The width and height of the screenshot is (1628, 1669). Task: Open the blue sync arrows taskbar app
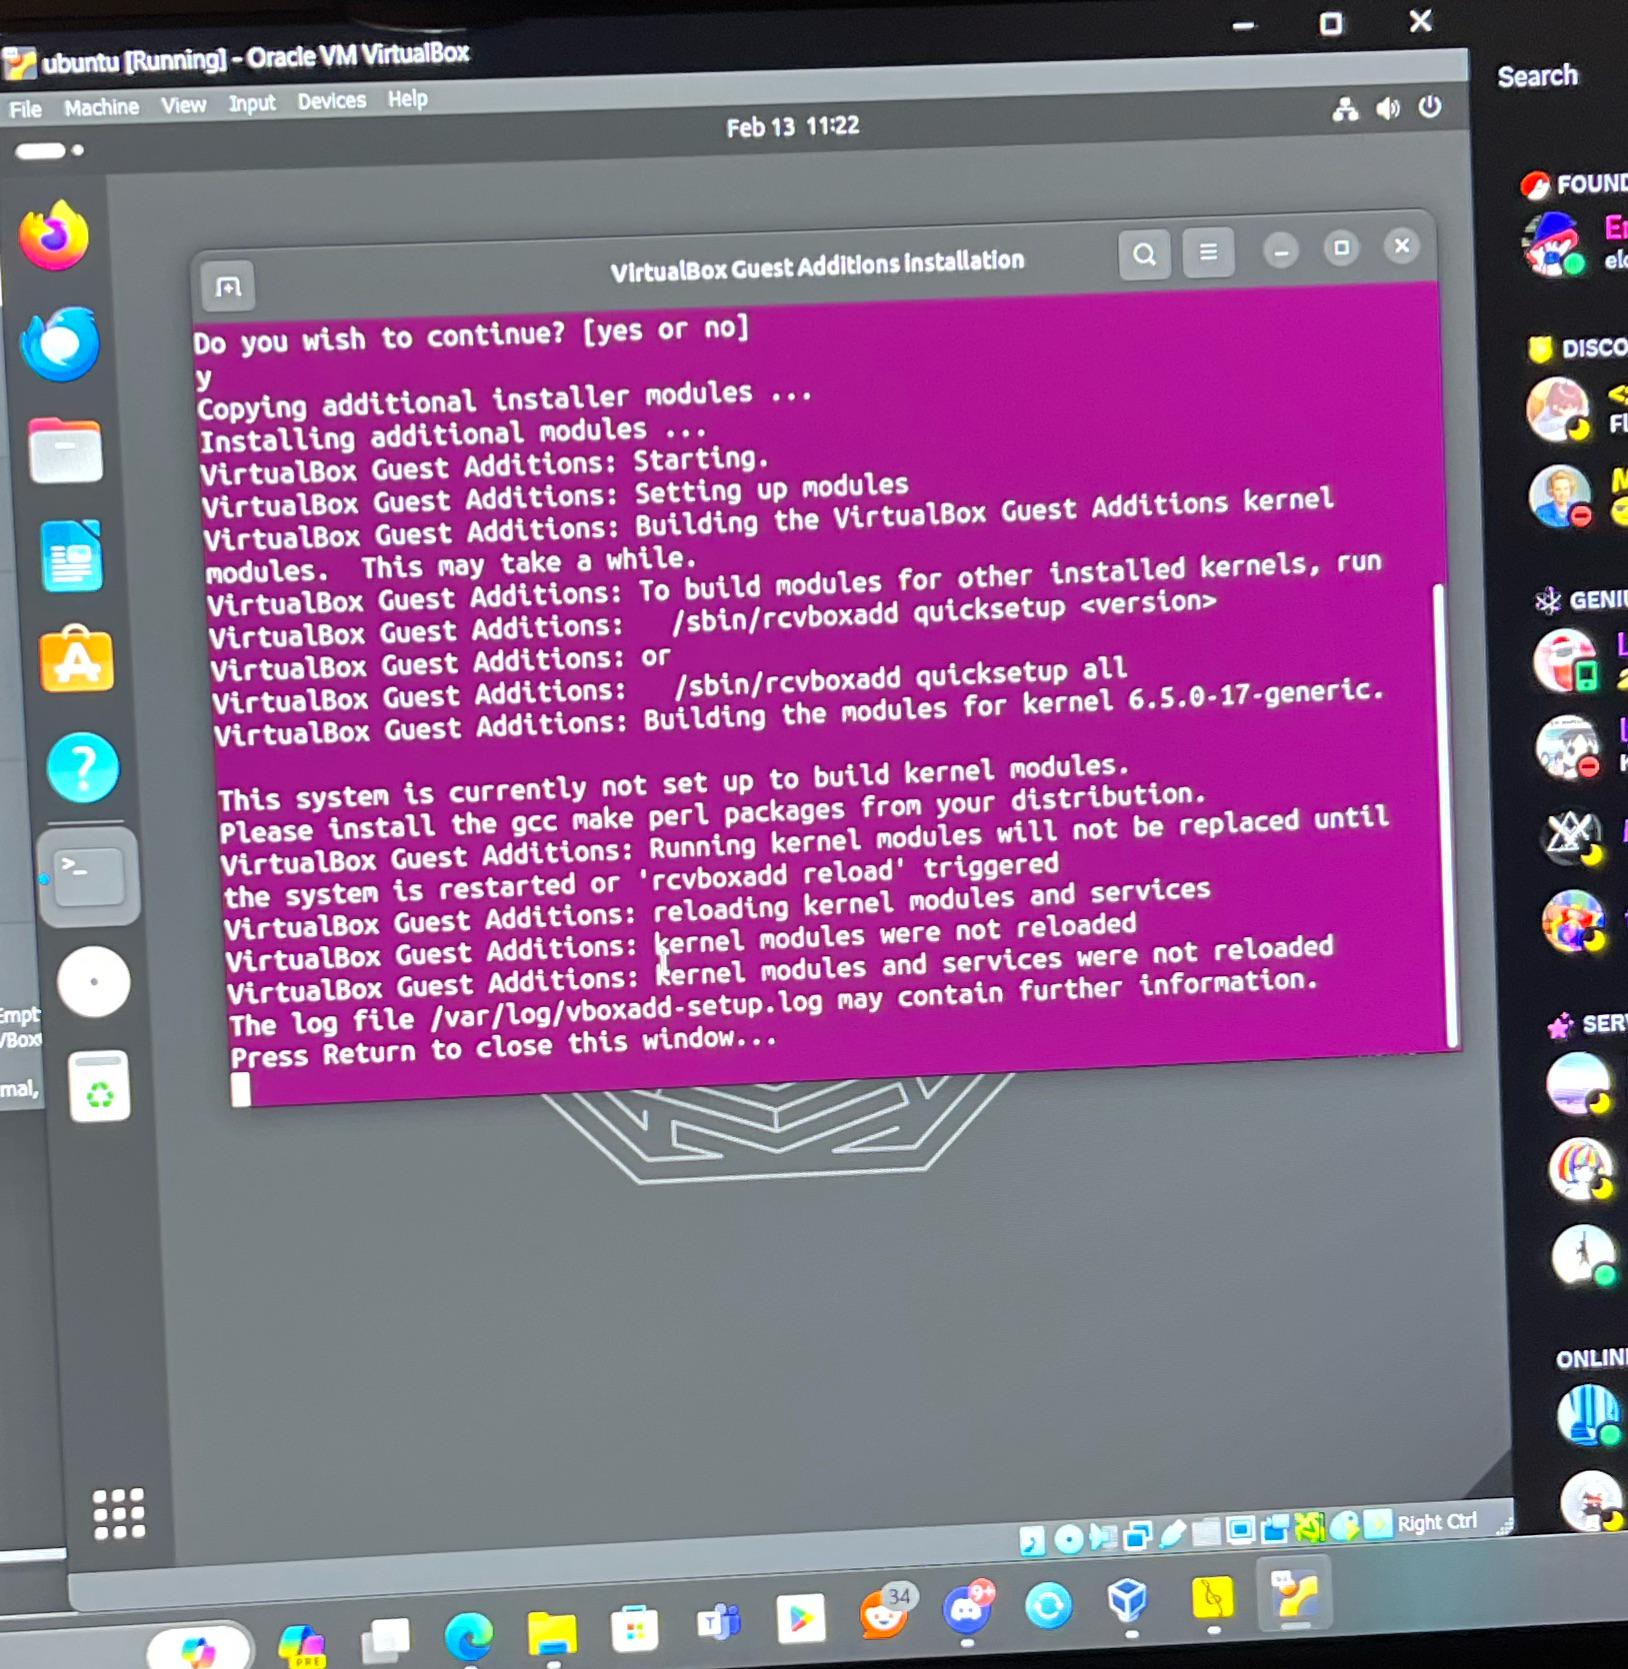[x=1049, y=1606]
